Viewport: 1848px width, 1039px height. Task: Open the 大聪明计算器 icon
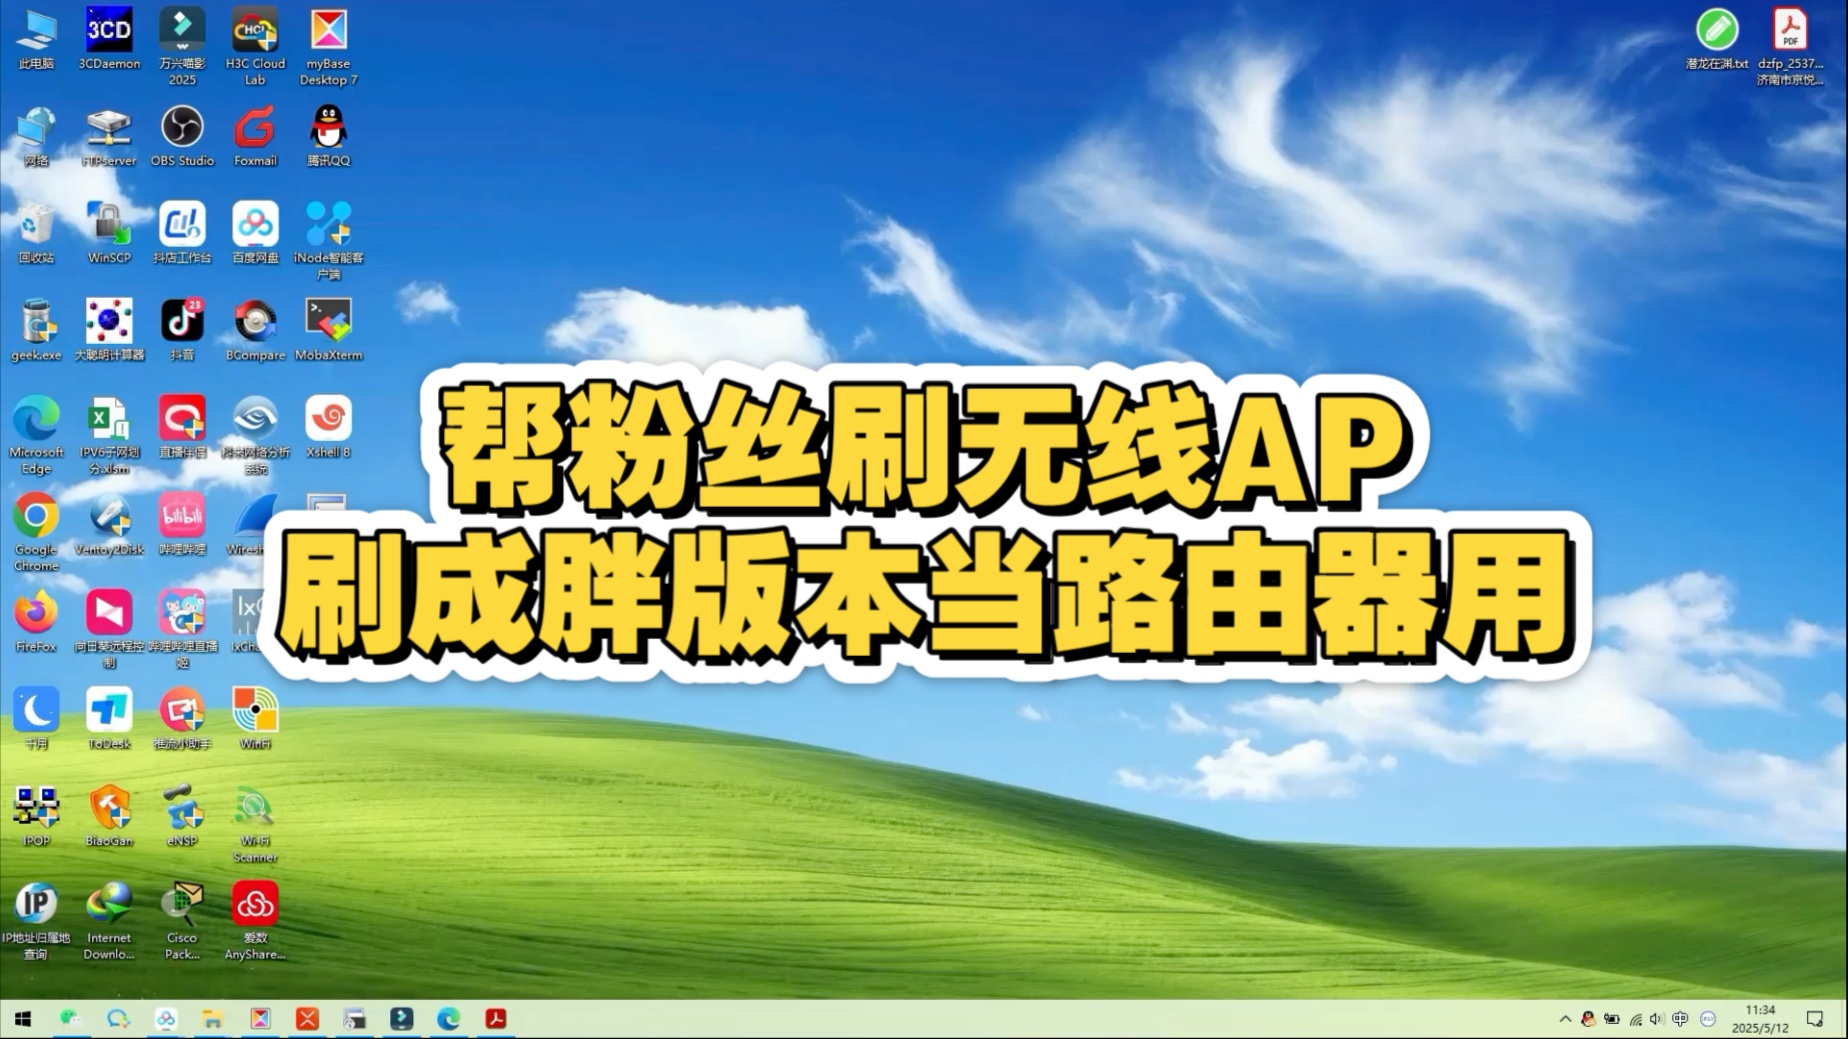[109, 330]
